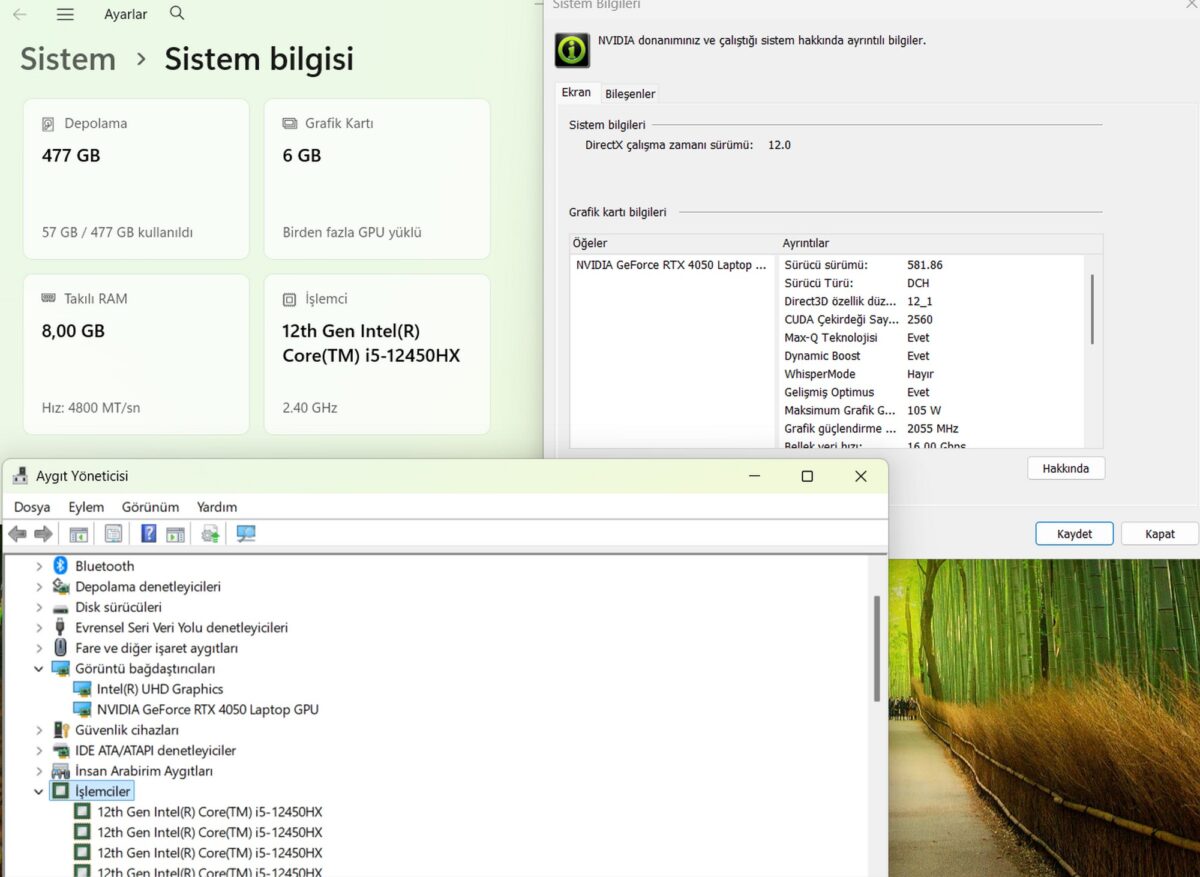Image resolution: width=1200 pixels, height=877 pixels.
Task: Select Disk sürücüleri in the device tree
Action: 118,607
